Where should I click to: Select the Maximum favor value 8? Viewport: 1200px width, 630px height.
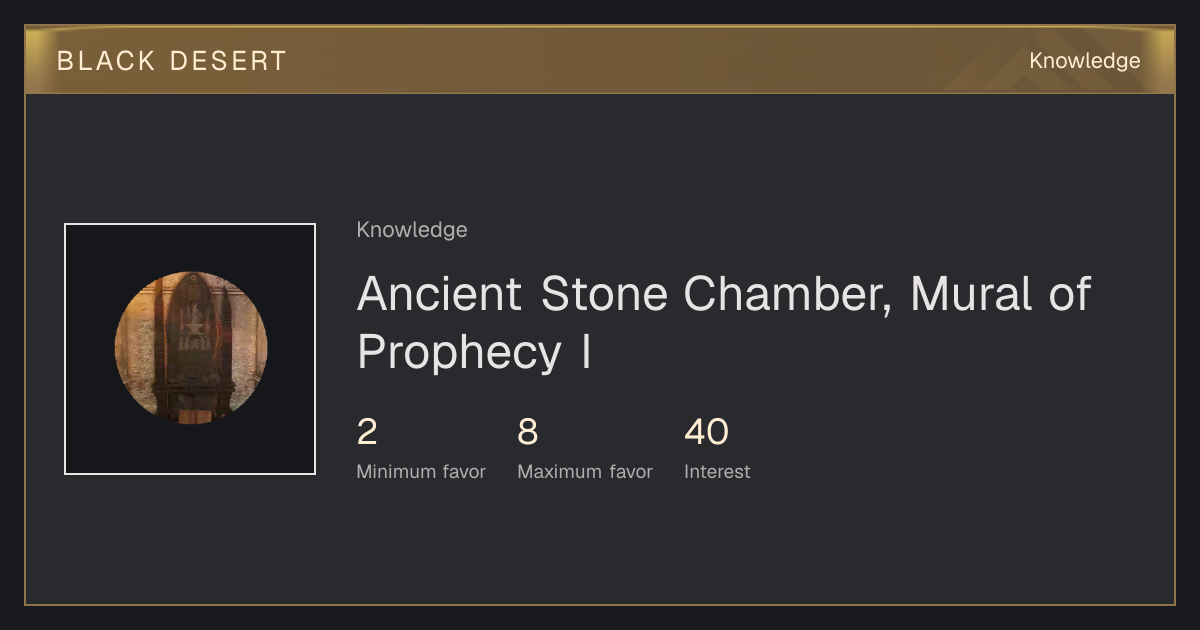(528, 432)
